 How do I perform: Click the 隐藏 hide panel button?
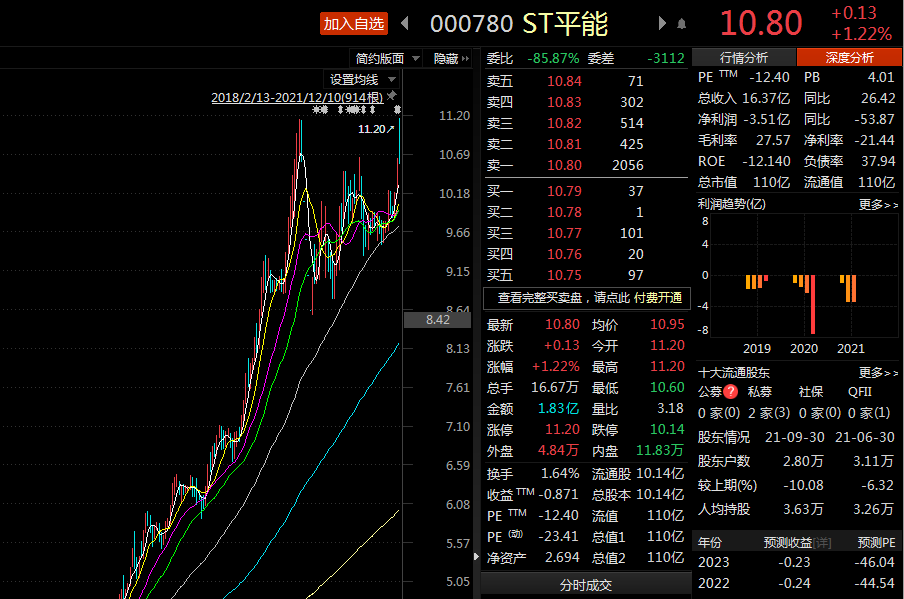451,58
